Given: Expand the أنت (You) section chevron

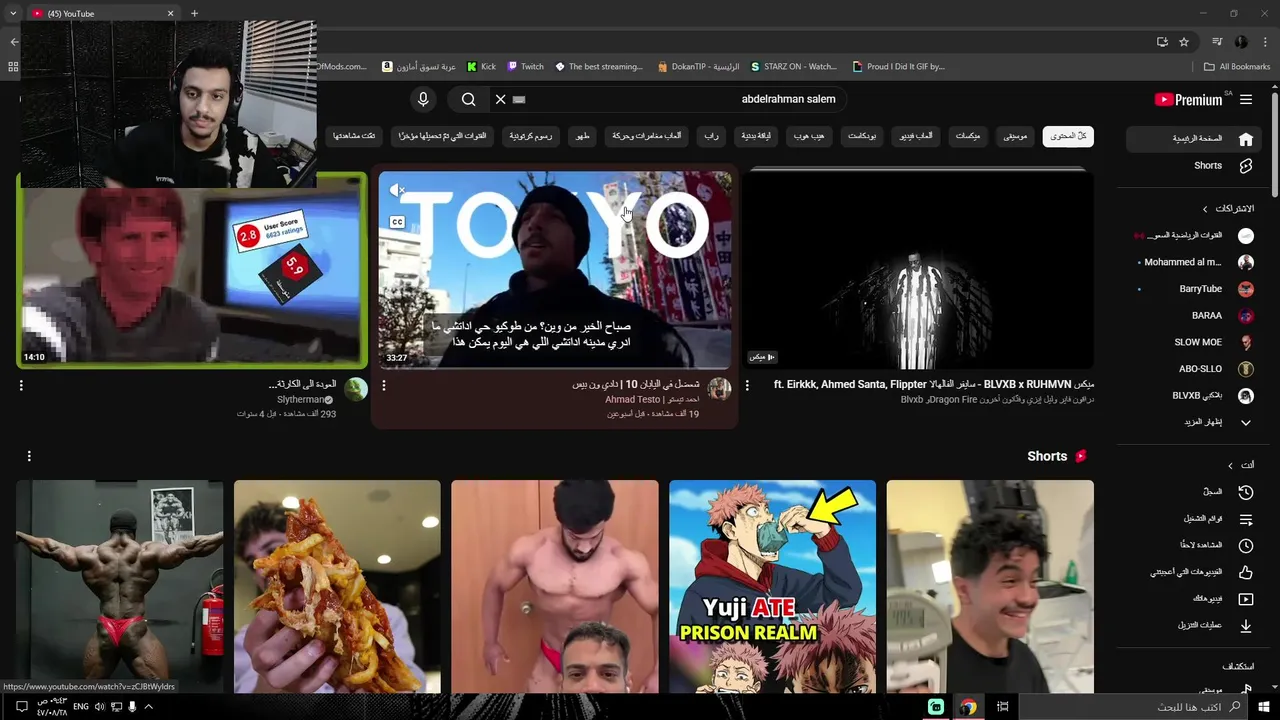Looking at the screenshot, I should click(x=1230, y=465).
